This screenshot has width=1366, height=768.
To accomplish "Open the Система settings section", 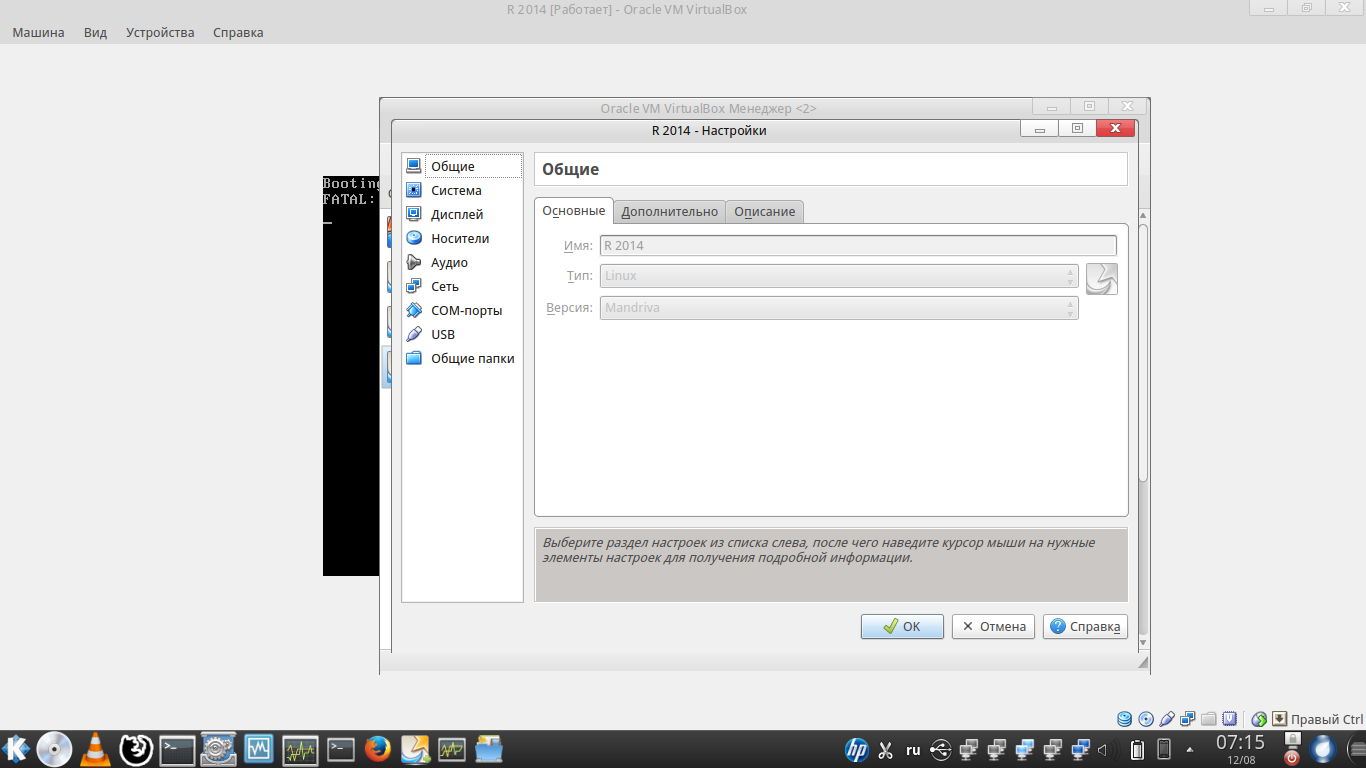I will tap(462, 190).
